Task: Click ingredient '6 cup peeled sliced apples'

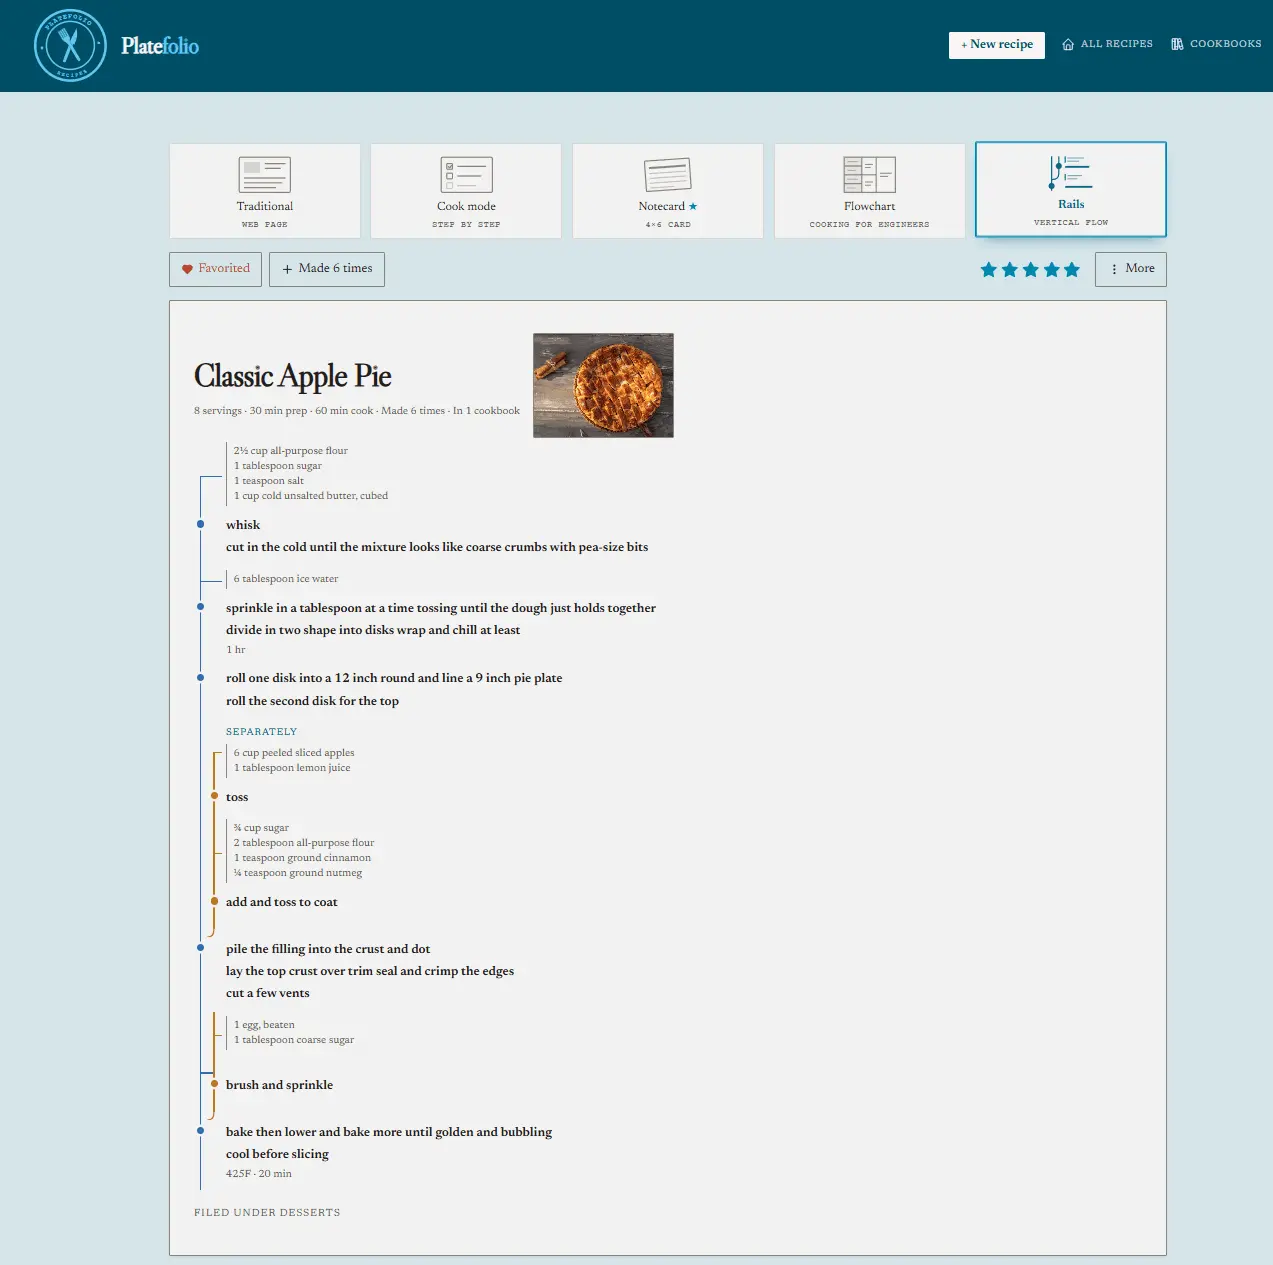Action: 294,753
